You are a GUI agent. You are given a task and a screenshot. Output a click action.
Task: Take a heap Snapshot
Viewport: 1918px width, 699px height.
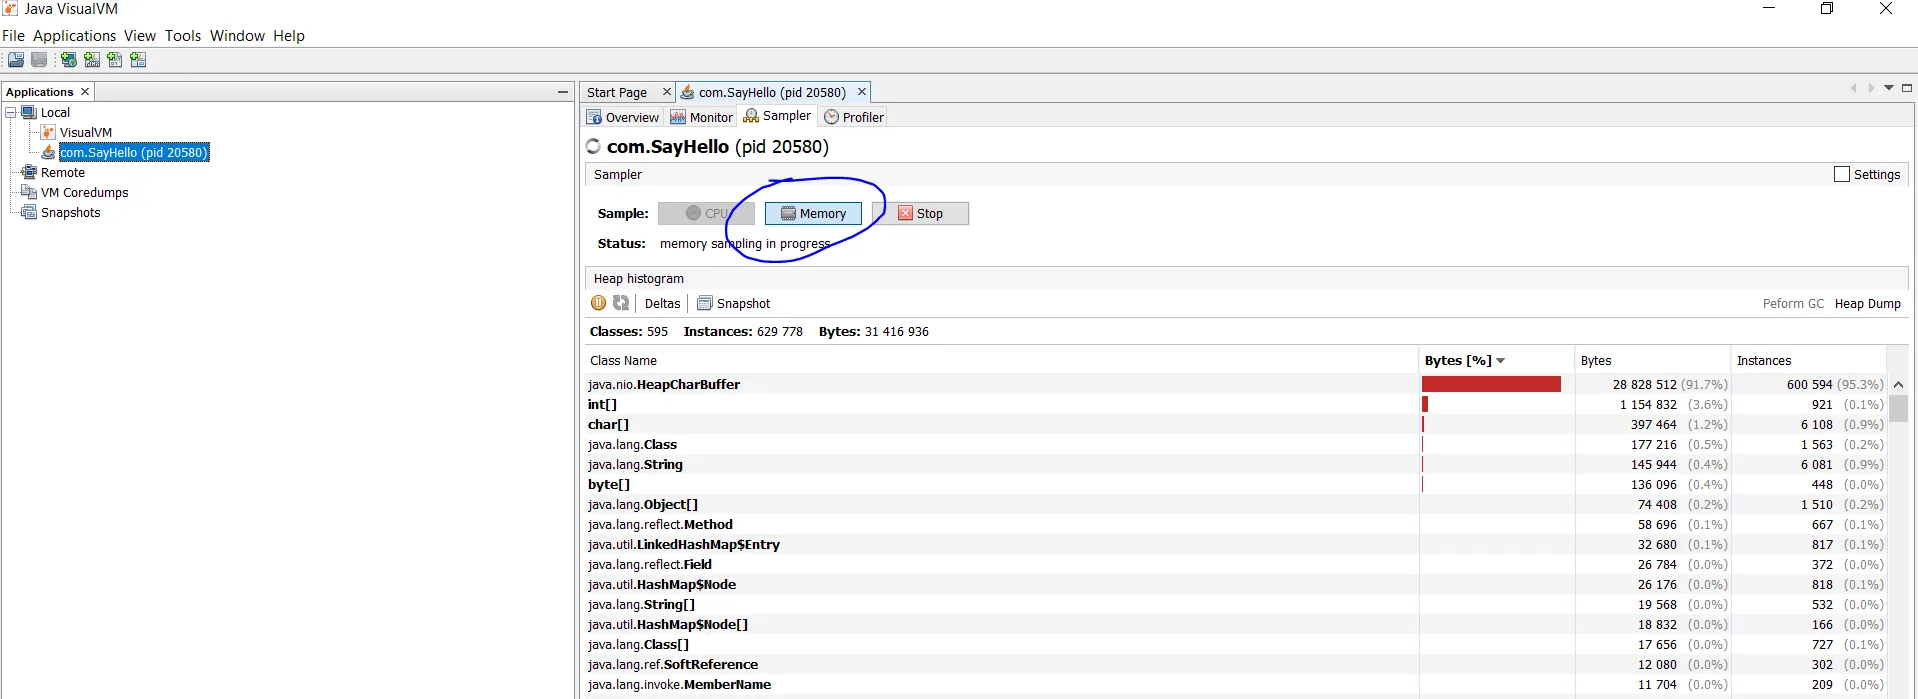coord(734,303)
